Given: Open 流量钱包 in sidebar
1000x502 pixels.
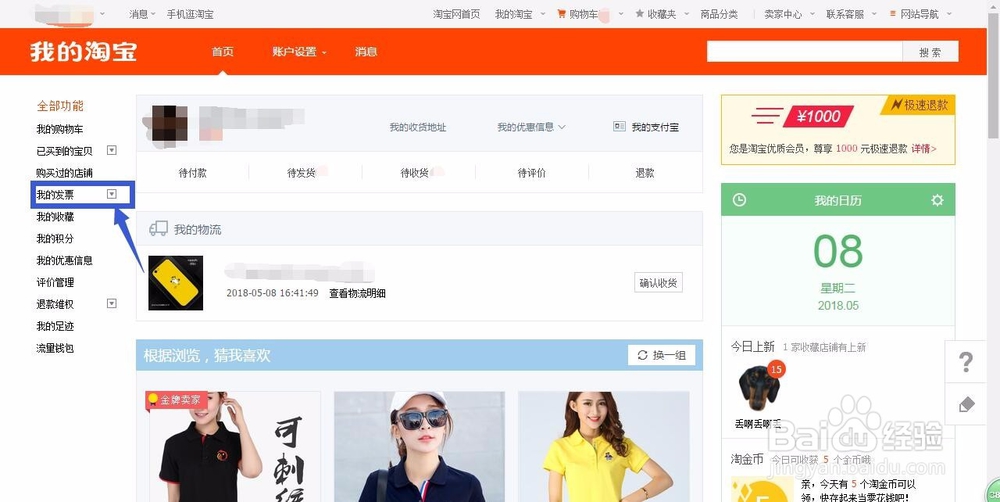Looking at the screenshot, I should [x=55, y=348].
